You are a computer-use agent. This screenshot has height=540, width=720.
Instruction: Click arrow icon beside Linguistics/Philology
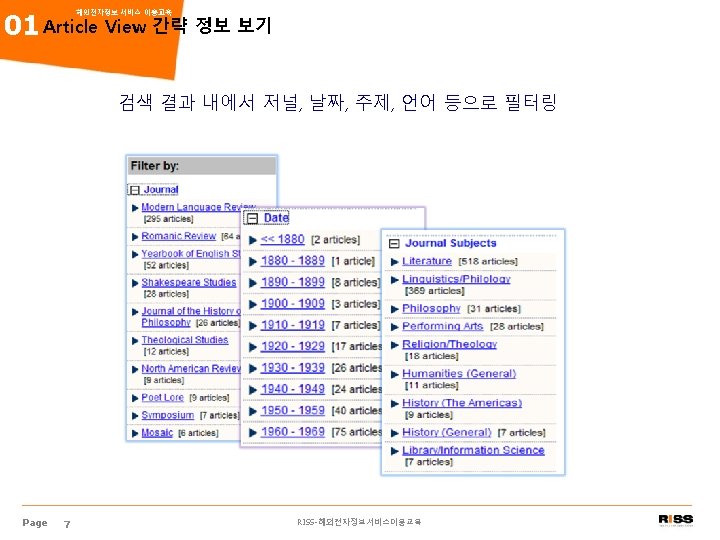pyautogui.click(x=394, y=280)
